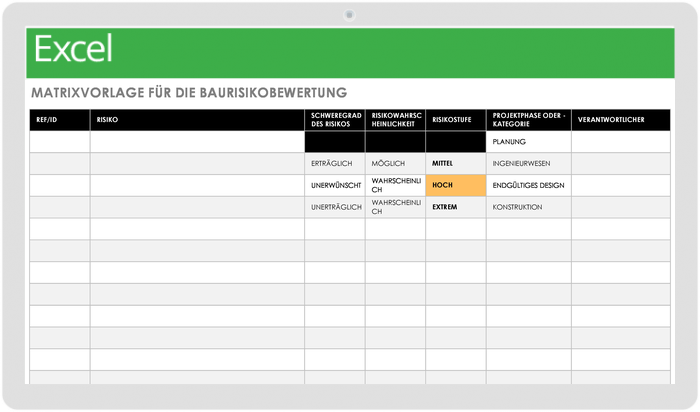Click the MITTEL risk level cell

(x=456, y=164)
